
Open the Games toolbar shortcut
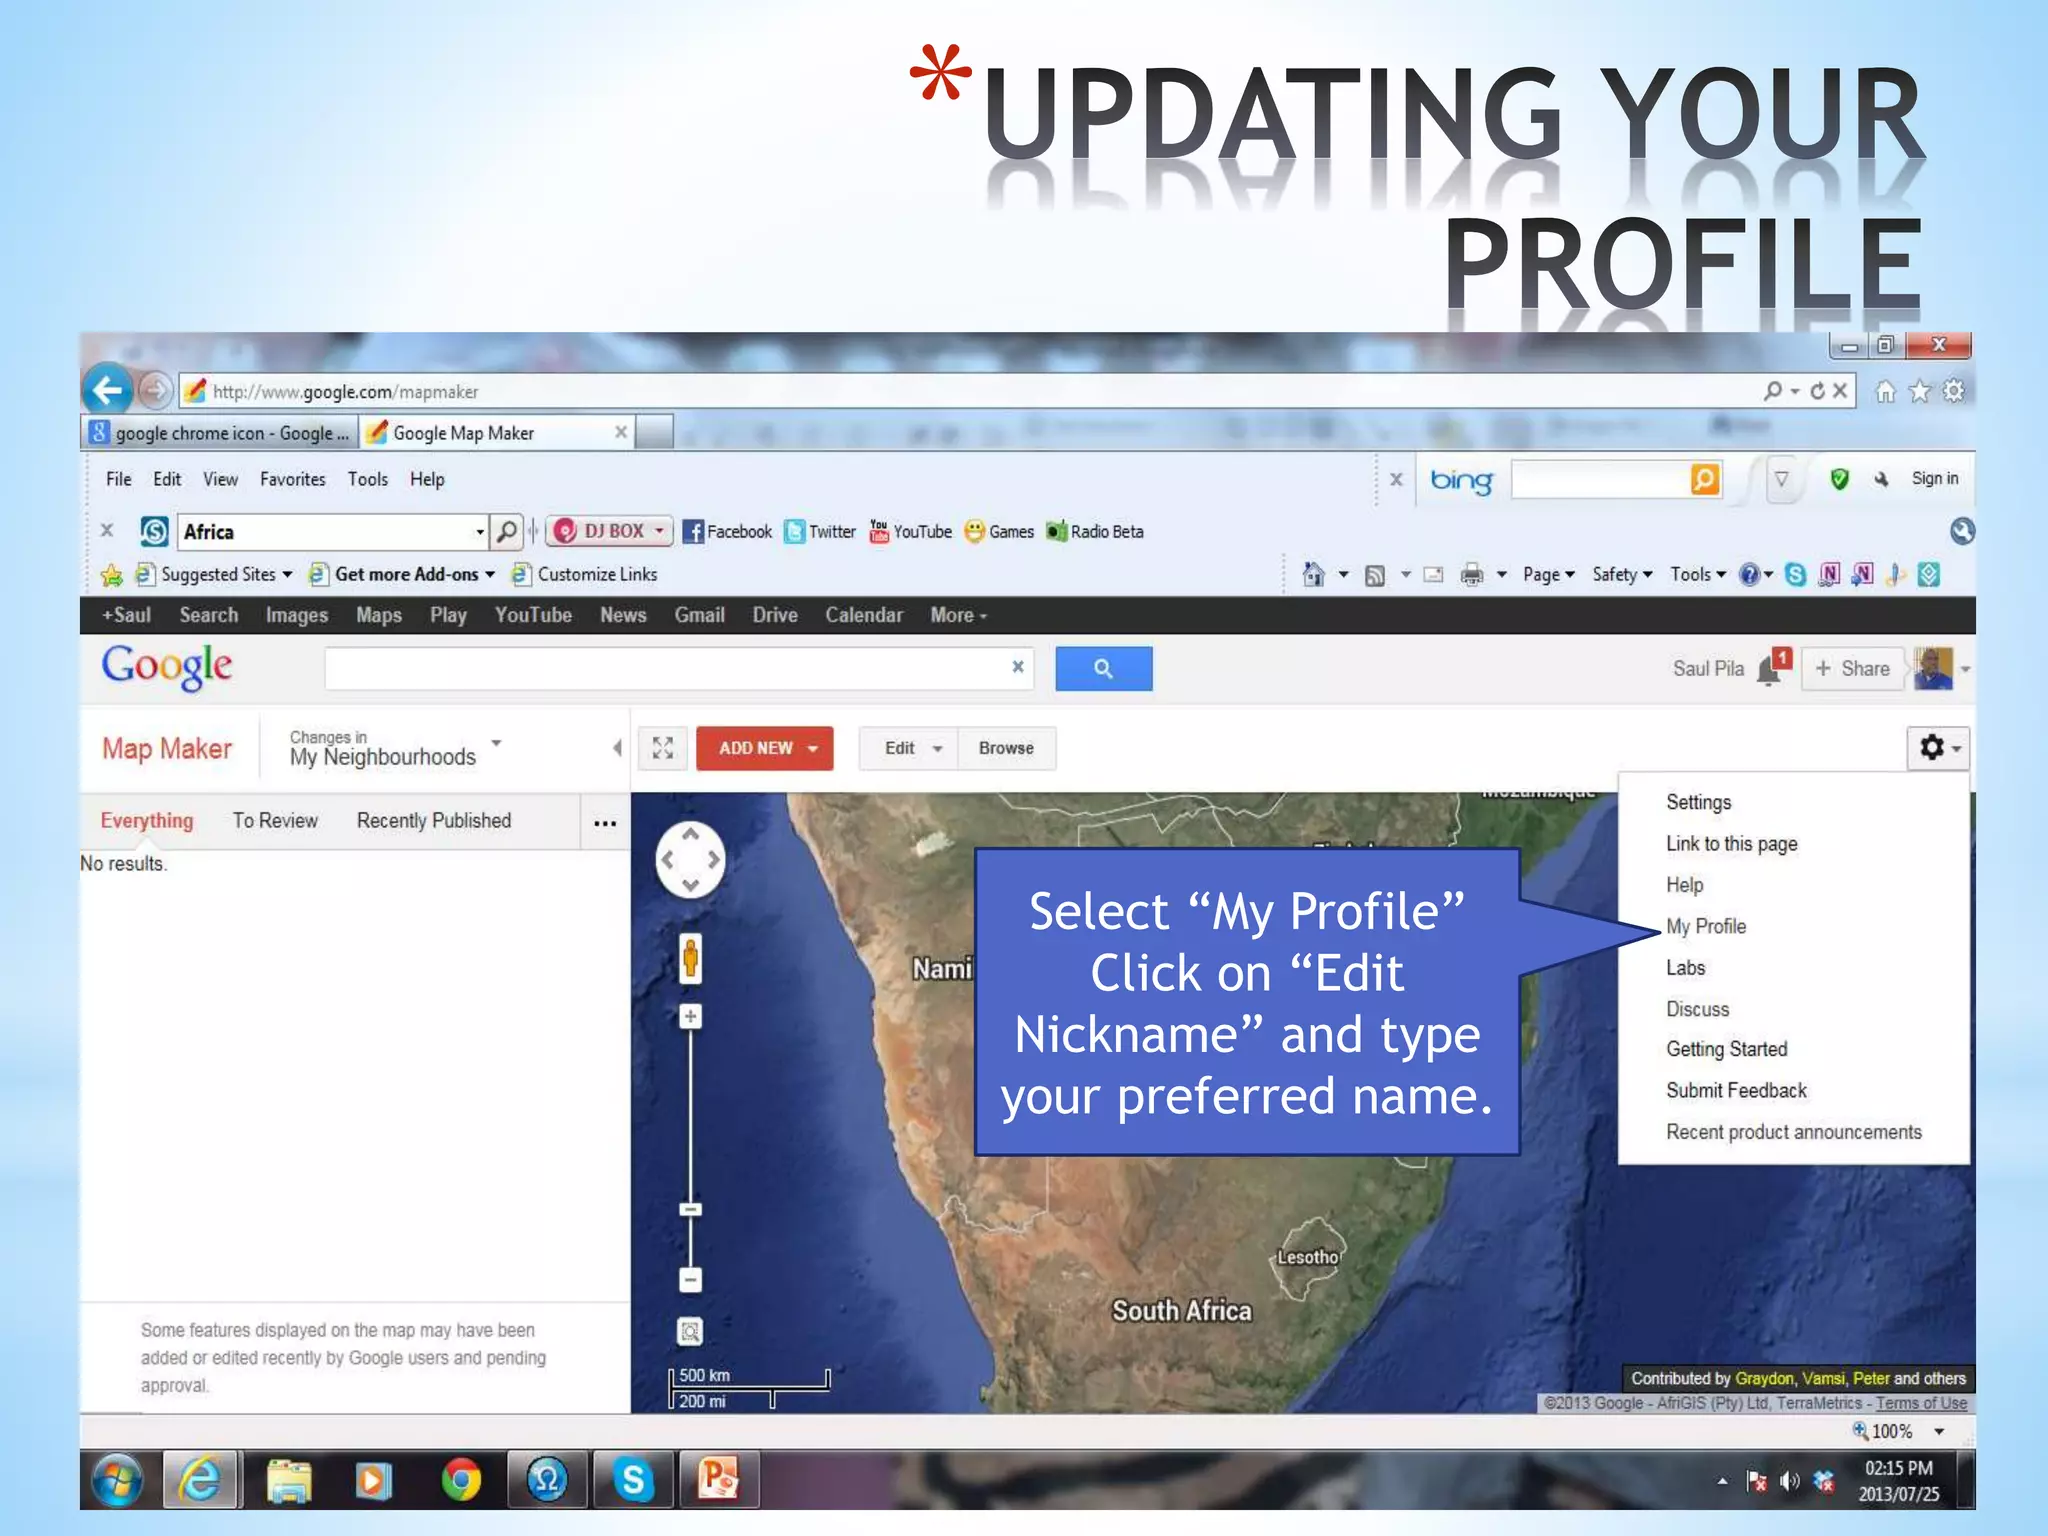point(998,532)
